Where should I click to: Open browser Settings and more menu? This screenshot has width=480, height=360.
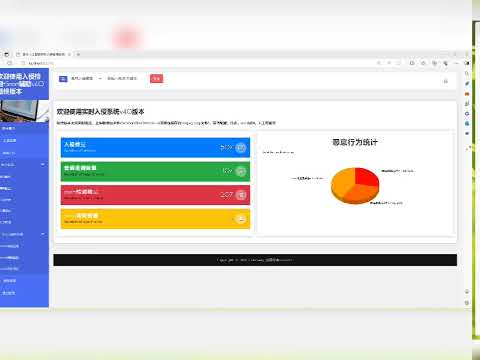(457, 63)
